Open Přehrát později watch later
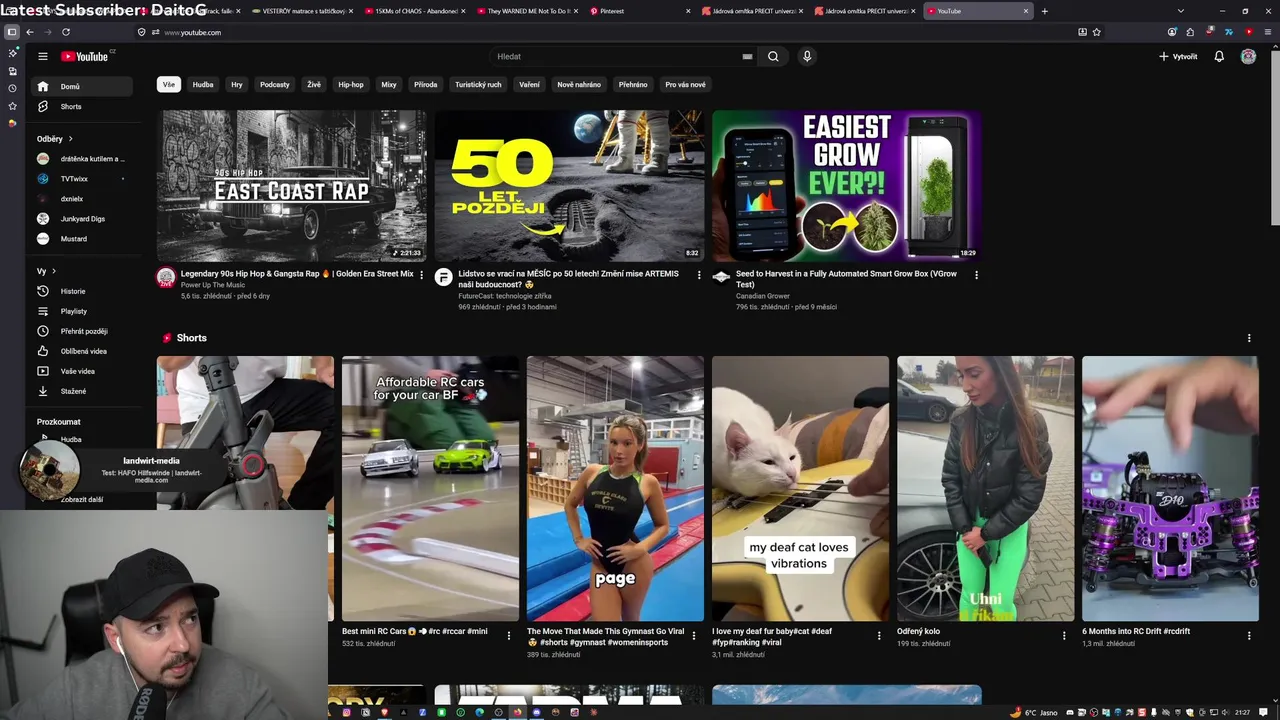Image resolution: width=1280 pixels, height=720 pixels. coord(84,331)
